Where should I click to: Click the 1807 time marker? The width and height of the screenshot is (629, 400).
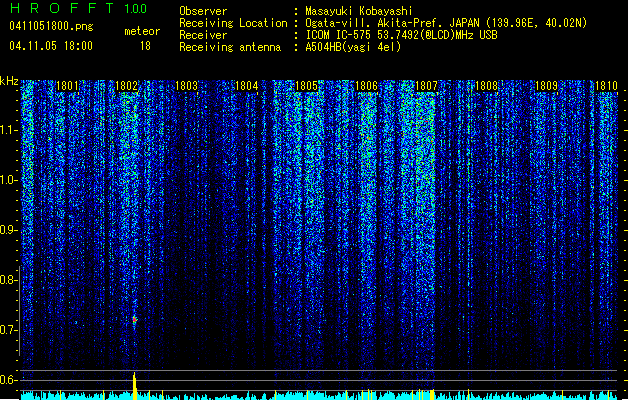(x=426, y=86)
